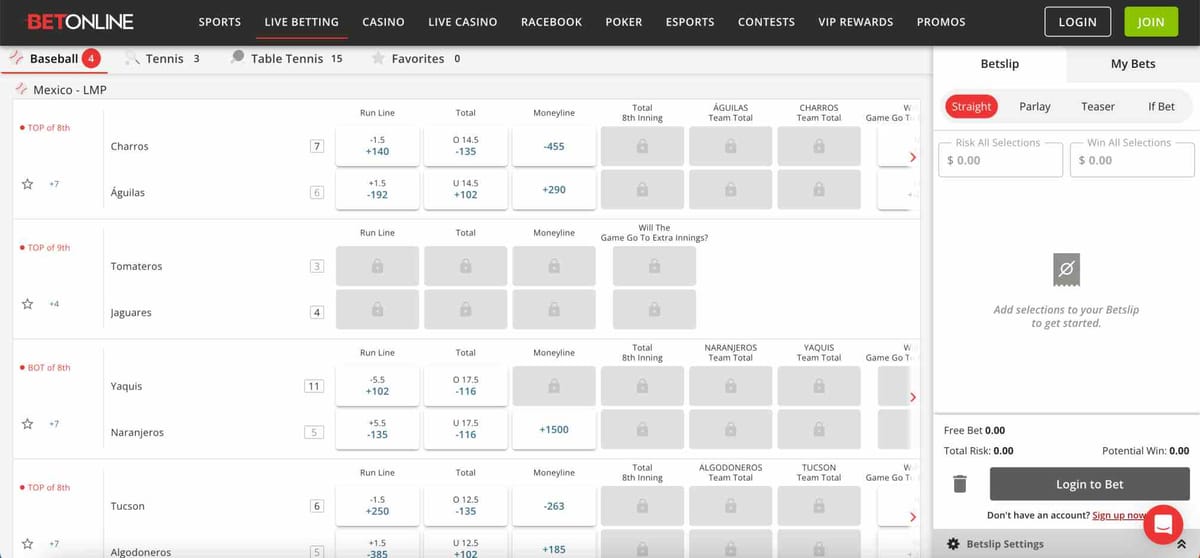Open the VIP Rewards page

click(x=855, y=22)
